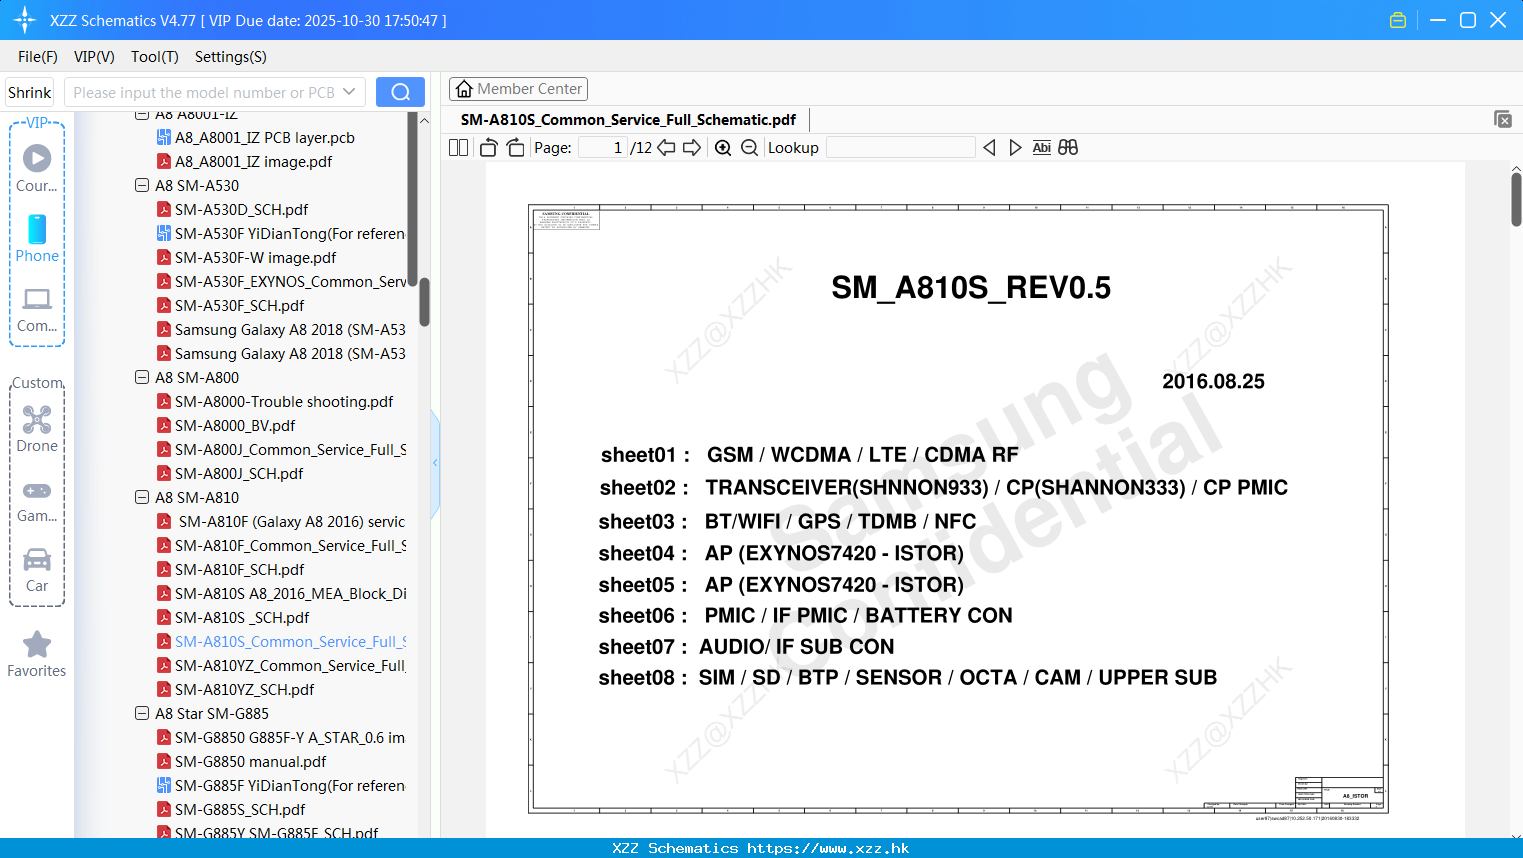
Task: Click the PDF viewer vertical scrollbar
Action: click(x=1516, y=200)
